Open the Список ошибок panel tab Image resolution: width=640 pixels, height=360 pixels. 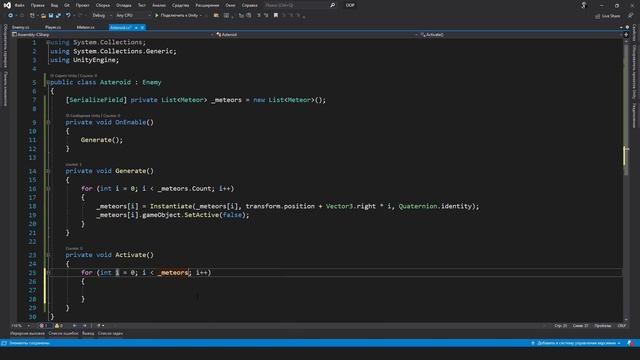[63, 333]
